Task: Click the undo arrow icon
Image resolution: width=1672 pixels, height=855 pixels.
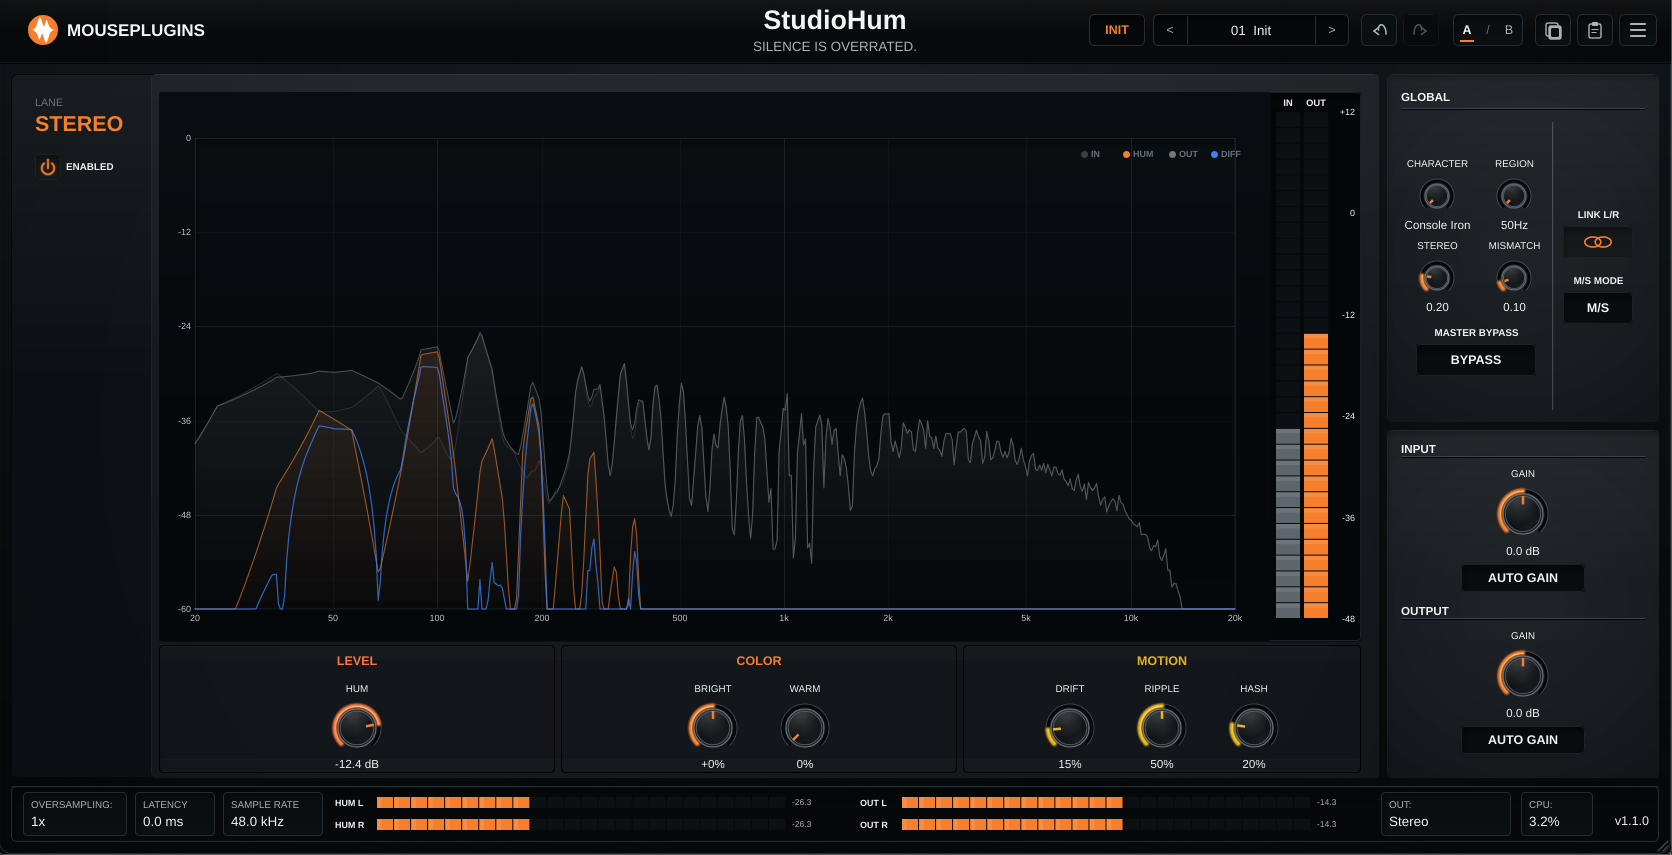Action: click(1379, 30)
